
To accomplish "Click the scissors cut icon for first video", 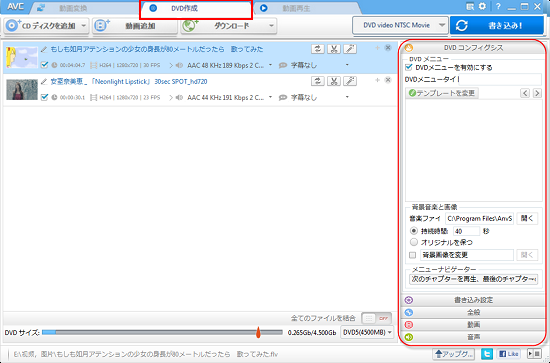I will tap(334, 49).
